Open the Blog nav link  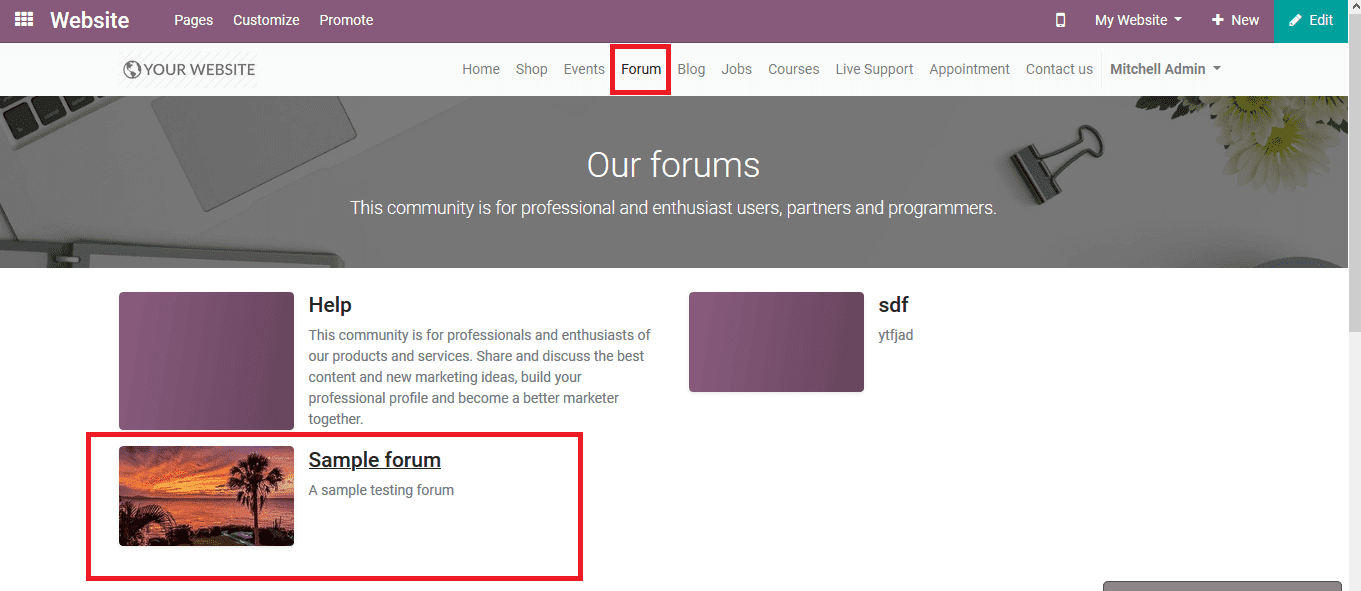pyautogui.click(x=691, y=69)
